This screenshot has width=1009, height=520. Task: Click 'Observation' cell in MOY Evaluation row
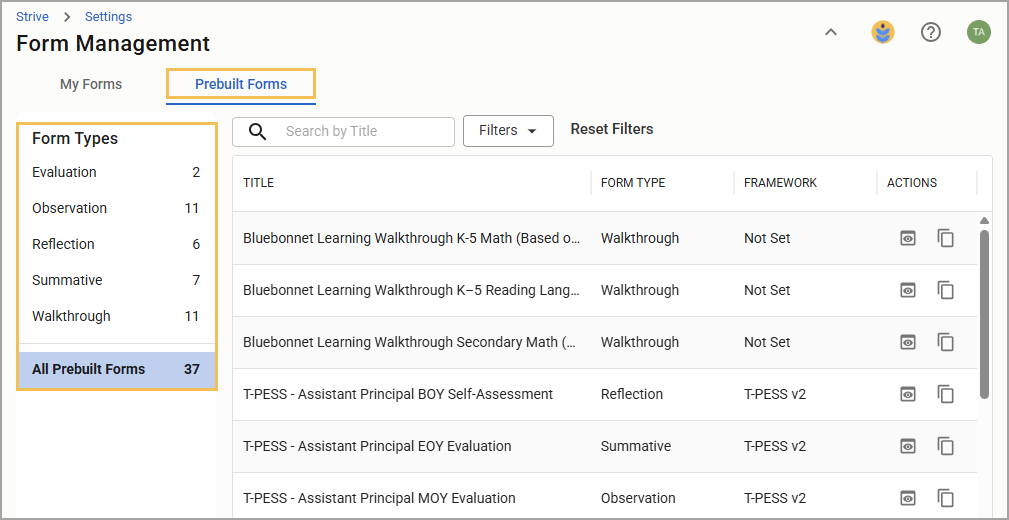coord(638,498)
